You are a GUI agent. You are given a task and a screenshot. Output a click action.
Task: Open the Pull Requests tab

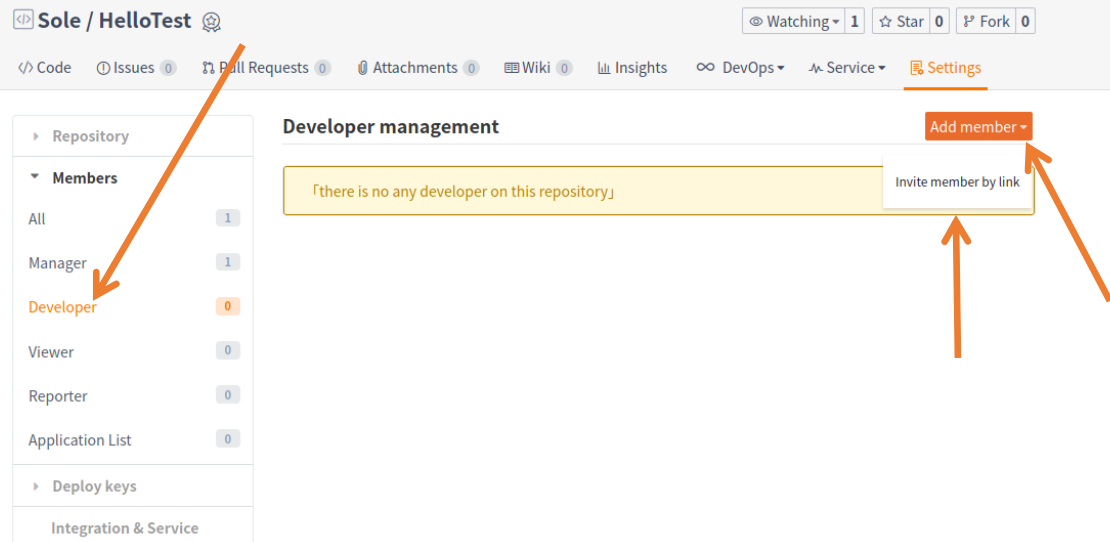point(266,68)
